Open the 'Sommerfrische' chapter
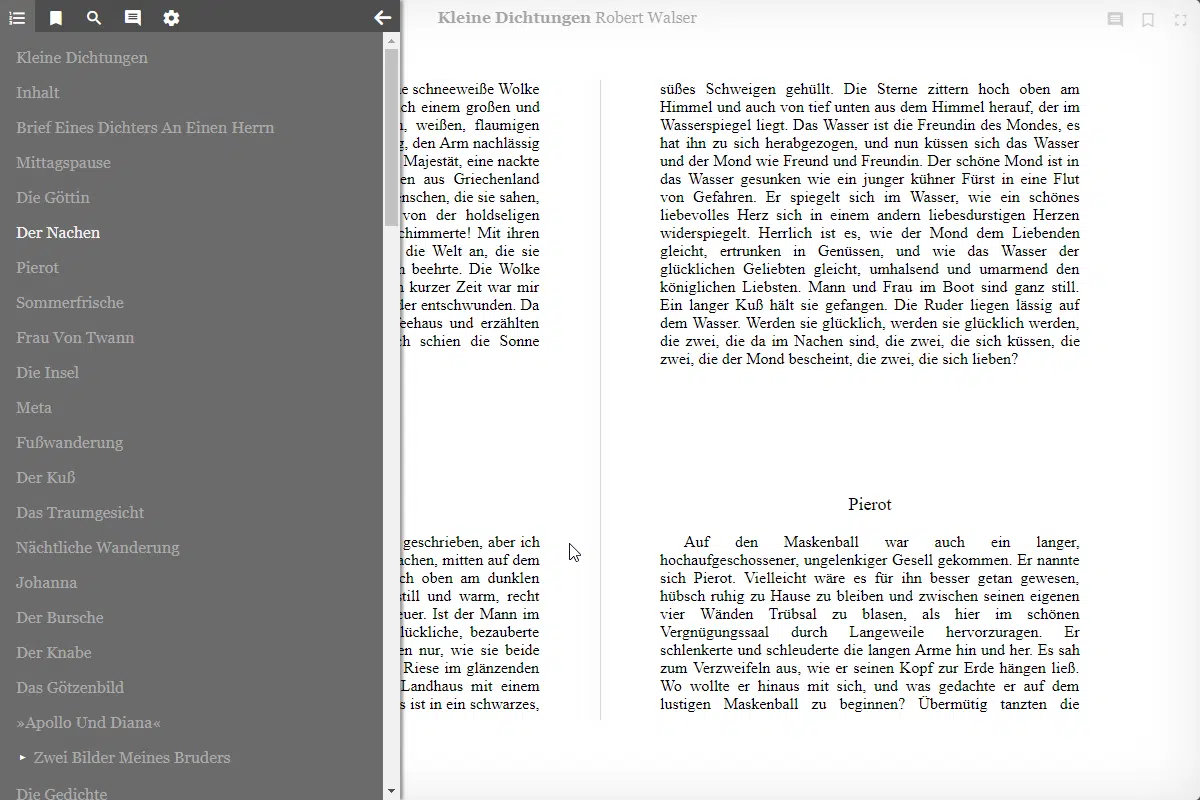Screen dimensions: 1200x800 pos(70,302)
